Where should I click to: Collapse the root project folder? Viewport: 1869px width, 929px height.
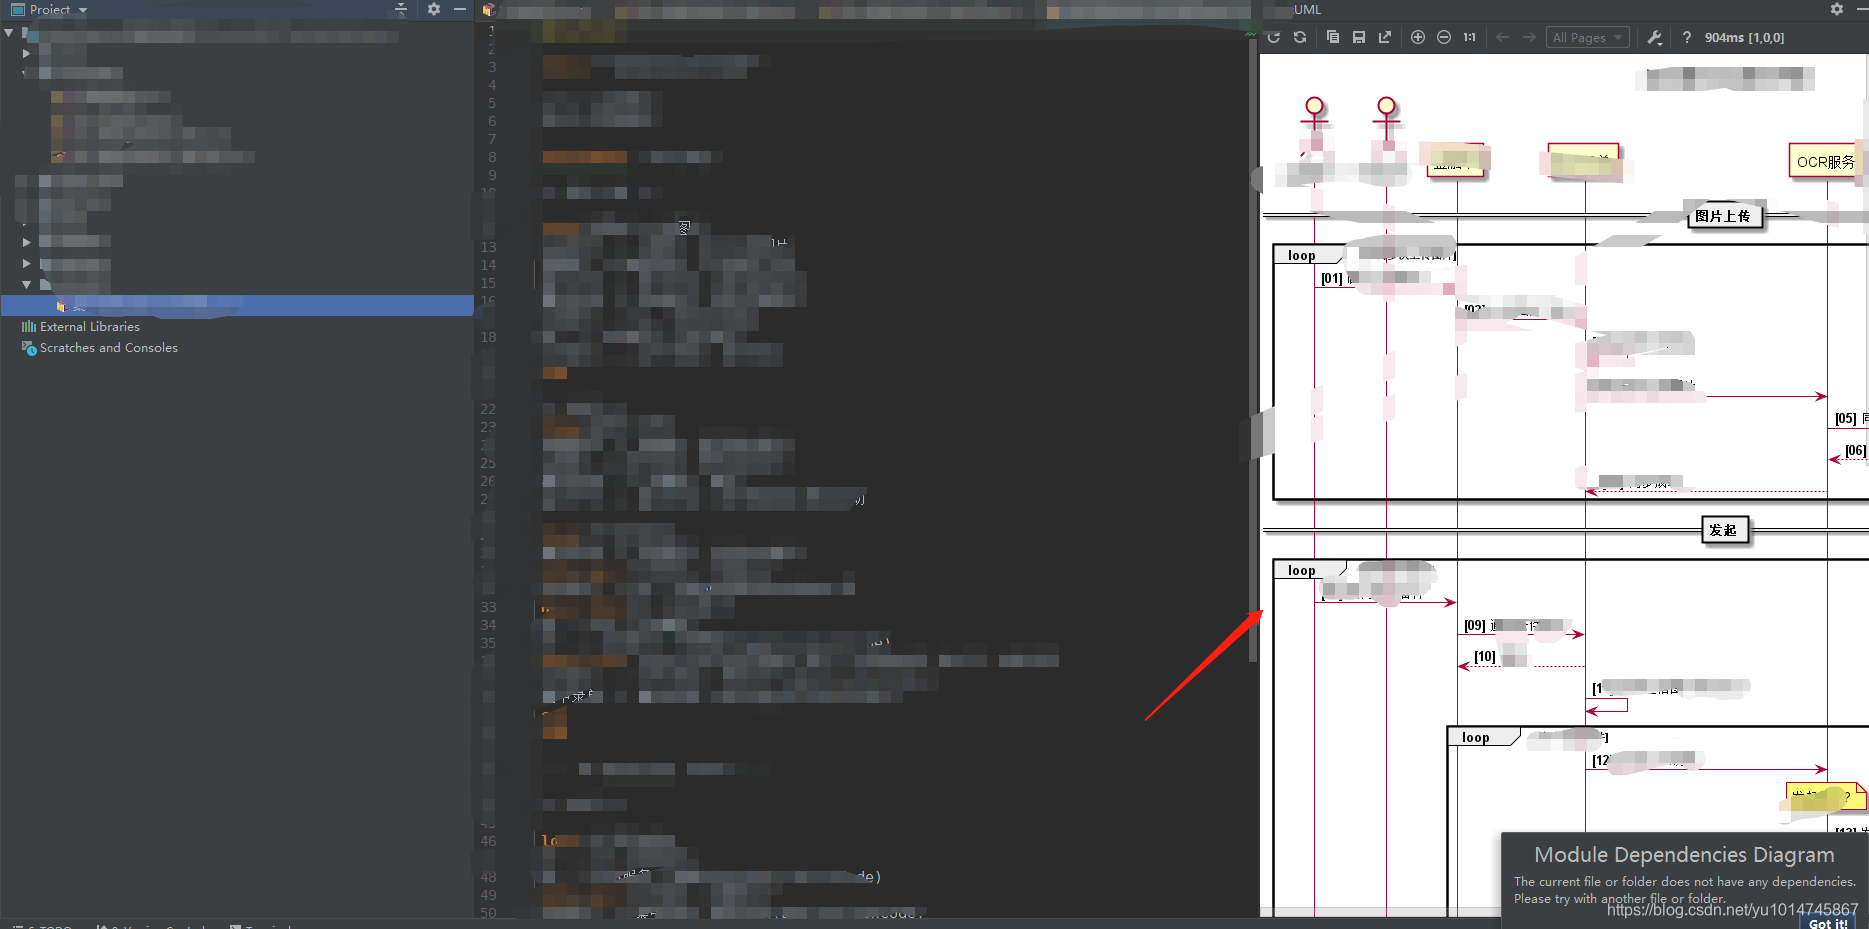[x=9, y=33]
